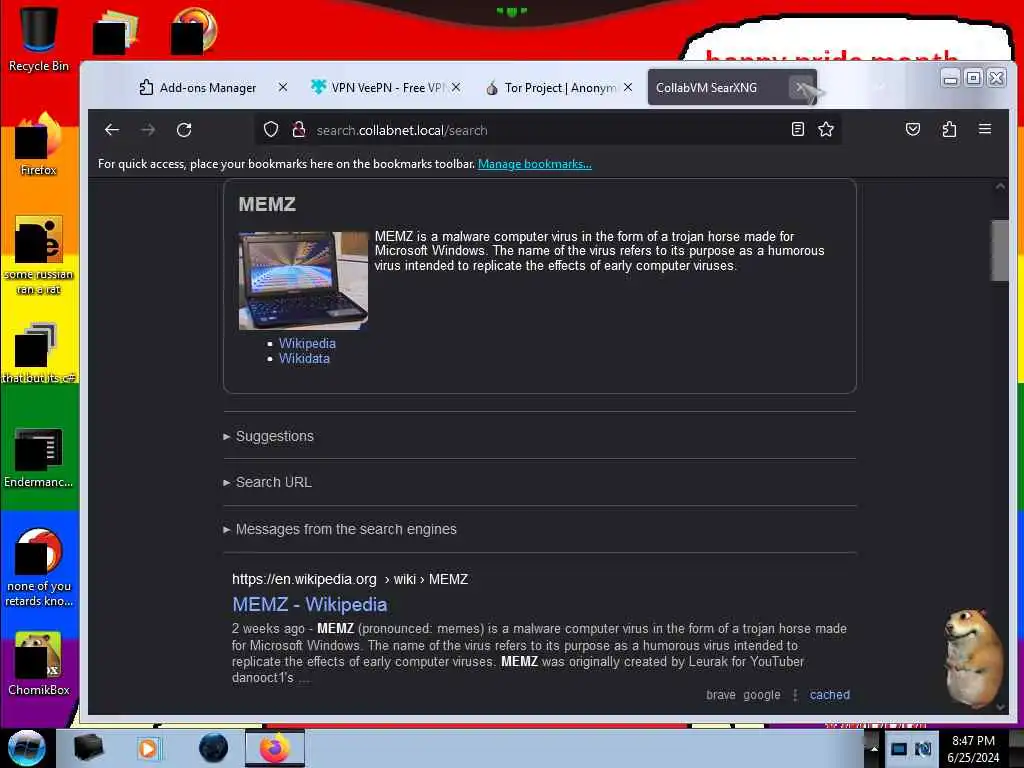Click the scrollbar up arrow

[x=1000, y=187]
